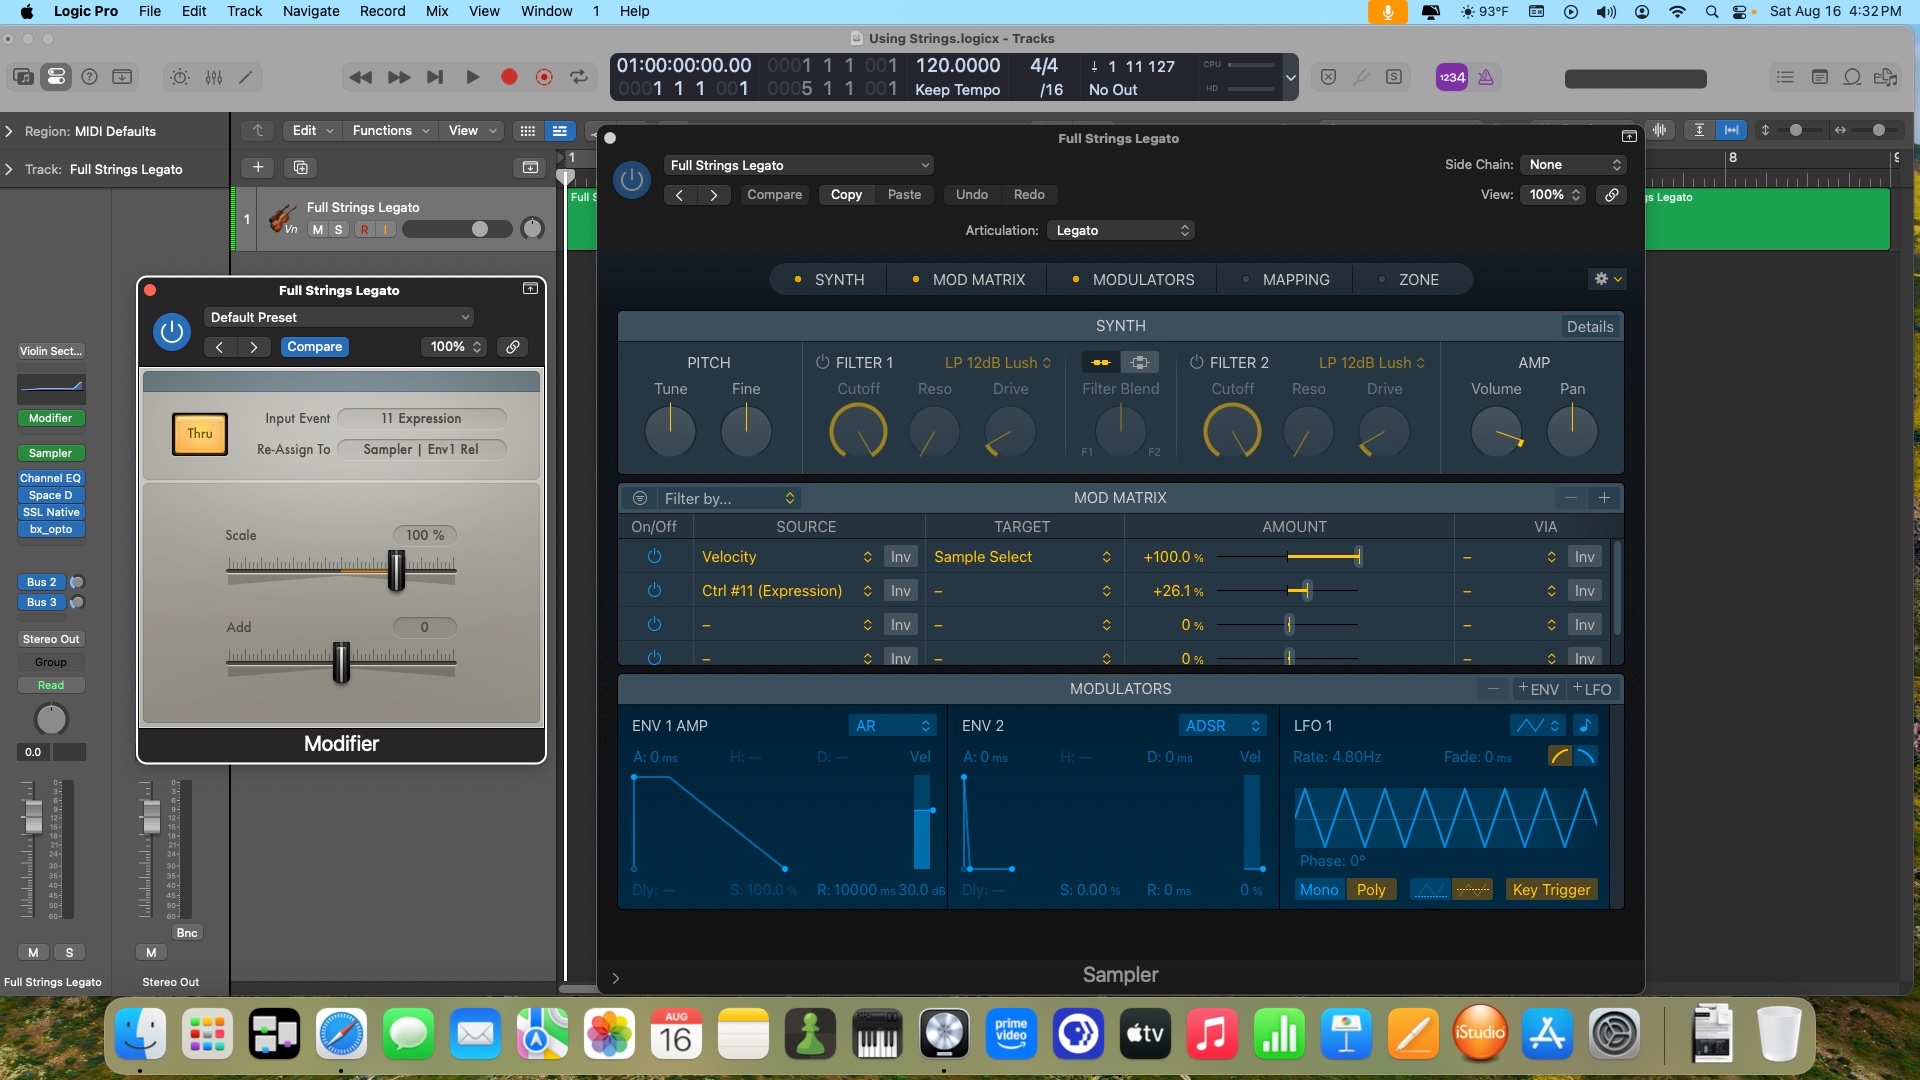Open the Articulation Legato dropdown
Viewport: 1920px width, 1080px height.
coord(1122,231)
